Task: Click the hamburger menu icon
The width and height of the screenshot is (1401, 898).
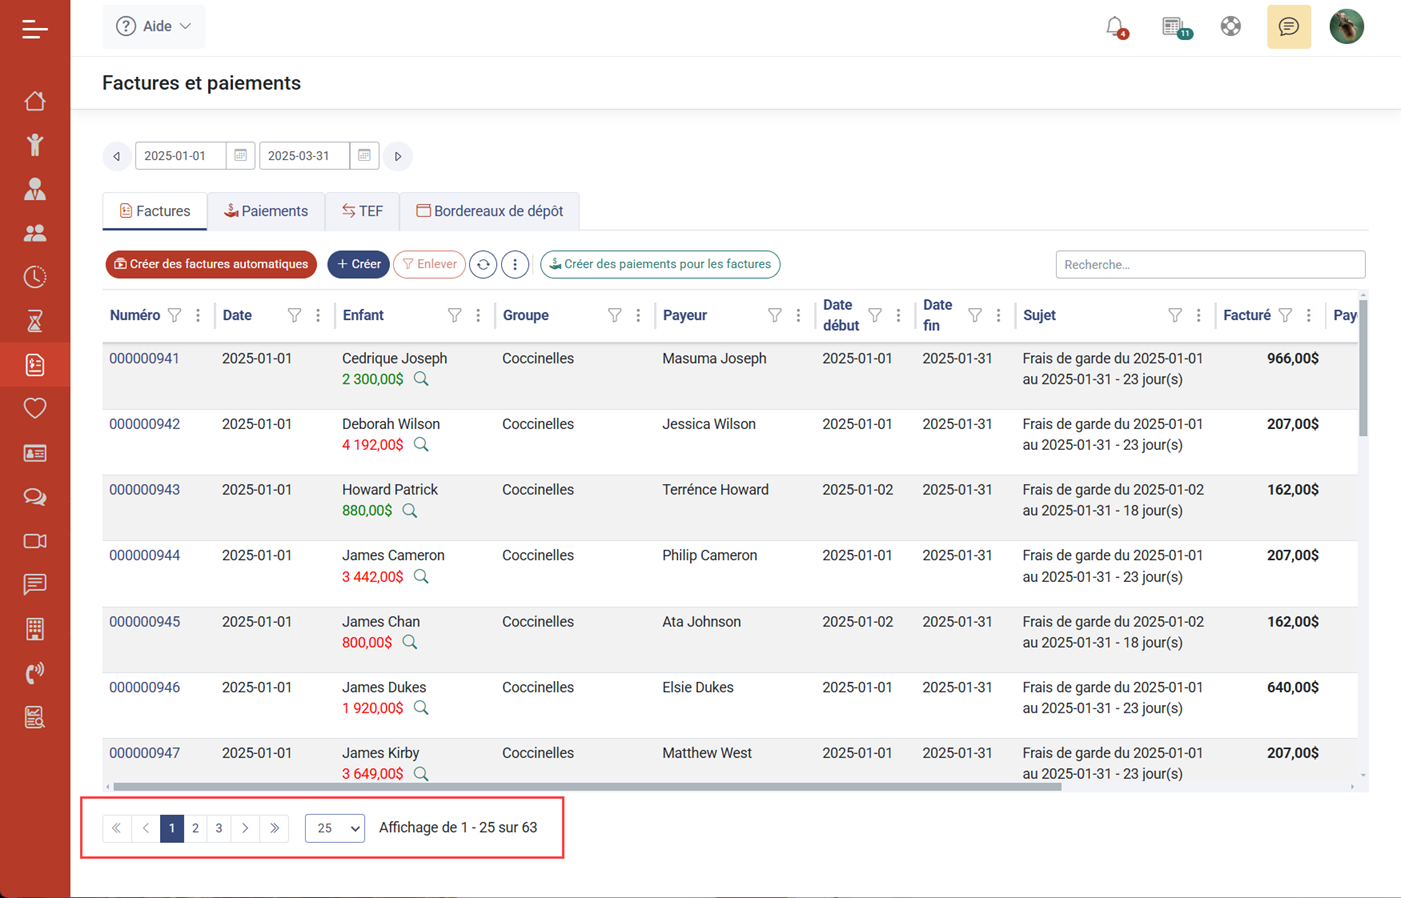Action: coord(35,29)
